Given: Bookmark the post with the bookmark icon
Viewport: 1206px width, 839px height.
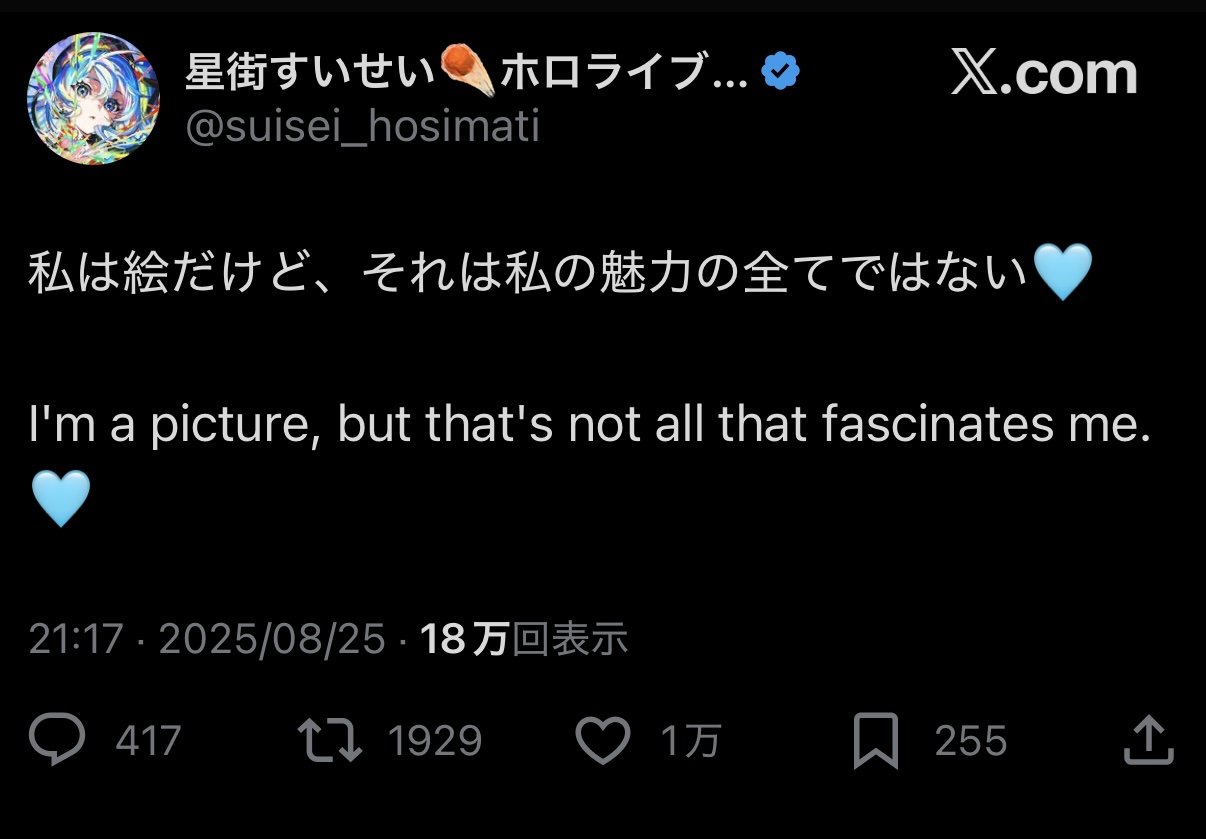Looking at the screenshot, I should point(875,741).
